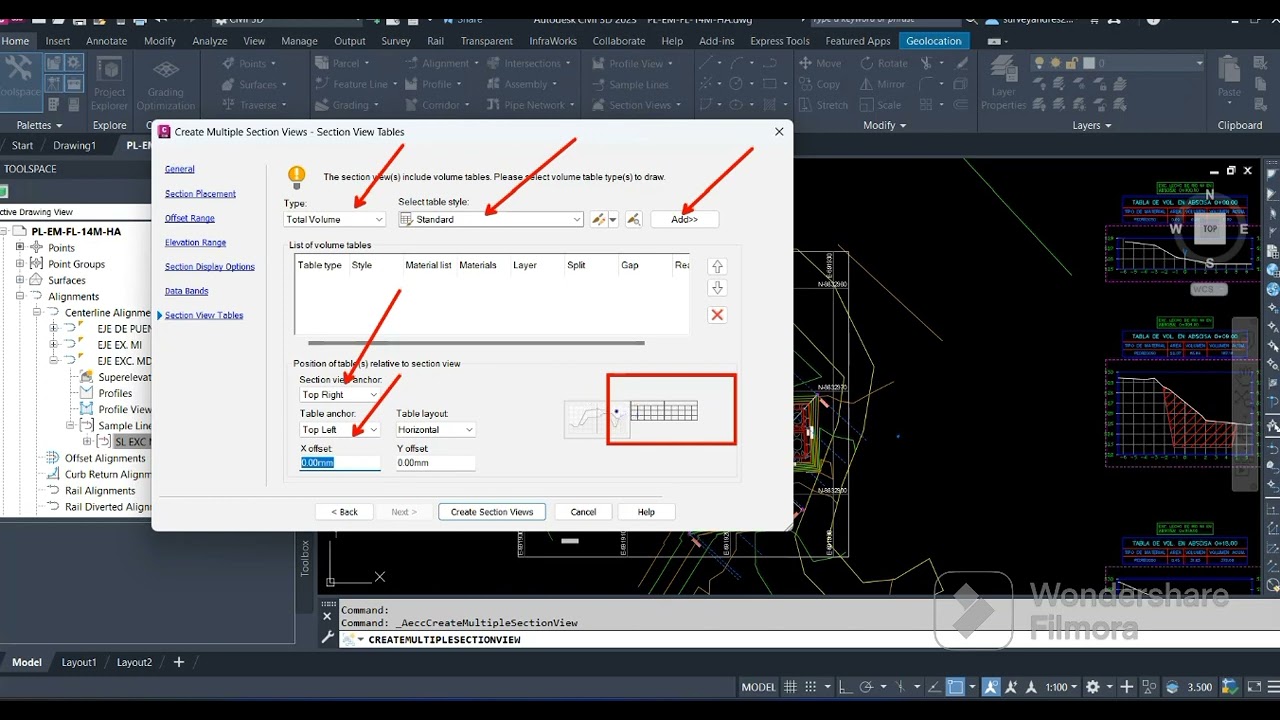Delete the volume table with the red X icon

pos(717,315)
